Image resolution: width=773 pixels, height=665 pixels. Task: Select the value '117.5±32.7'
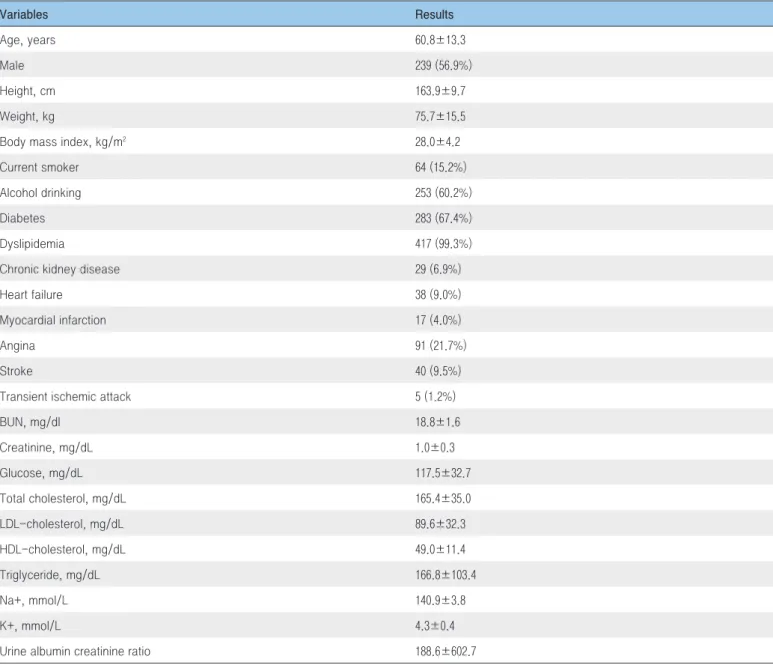pyautogui.click(x=443, y=473)
